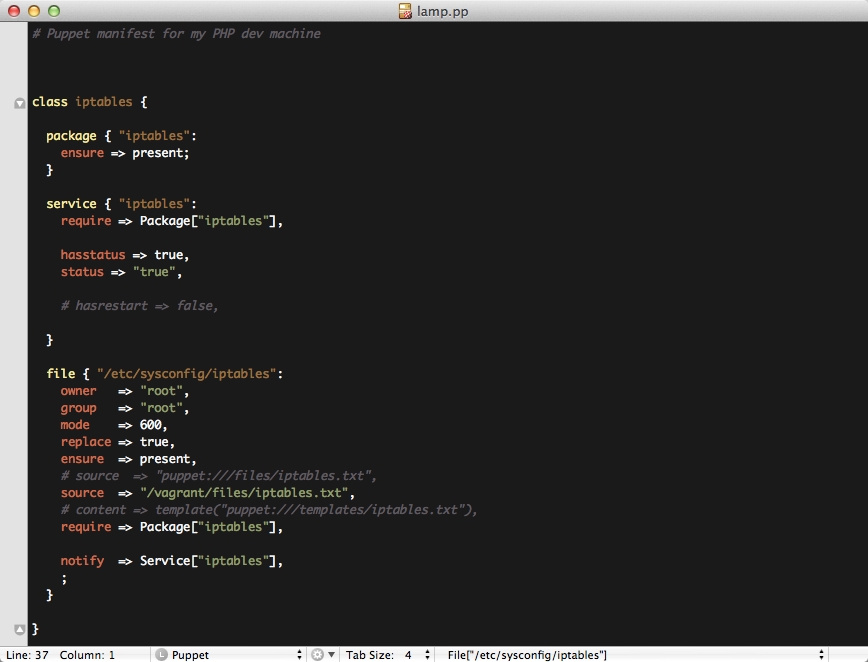Click the 'service { "iptables":' line
868x662 pixels.
tap(121, 204)
